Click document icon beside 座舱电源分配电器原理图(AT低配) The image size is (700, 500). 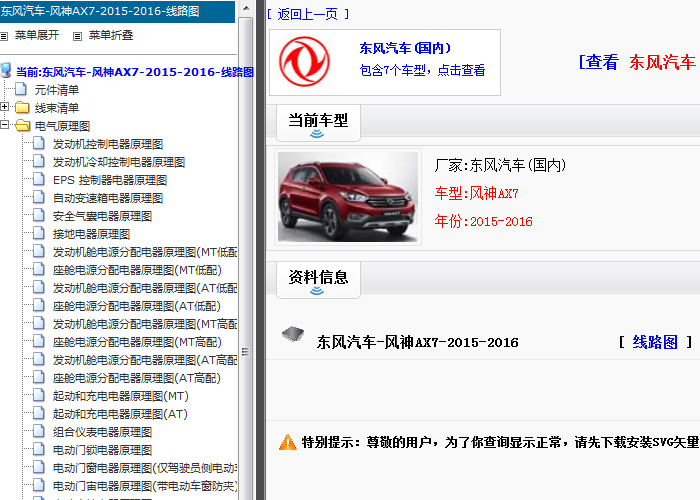39,305
